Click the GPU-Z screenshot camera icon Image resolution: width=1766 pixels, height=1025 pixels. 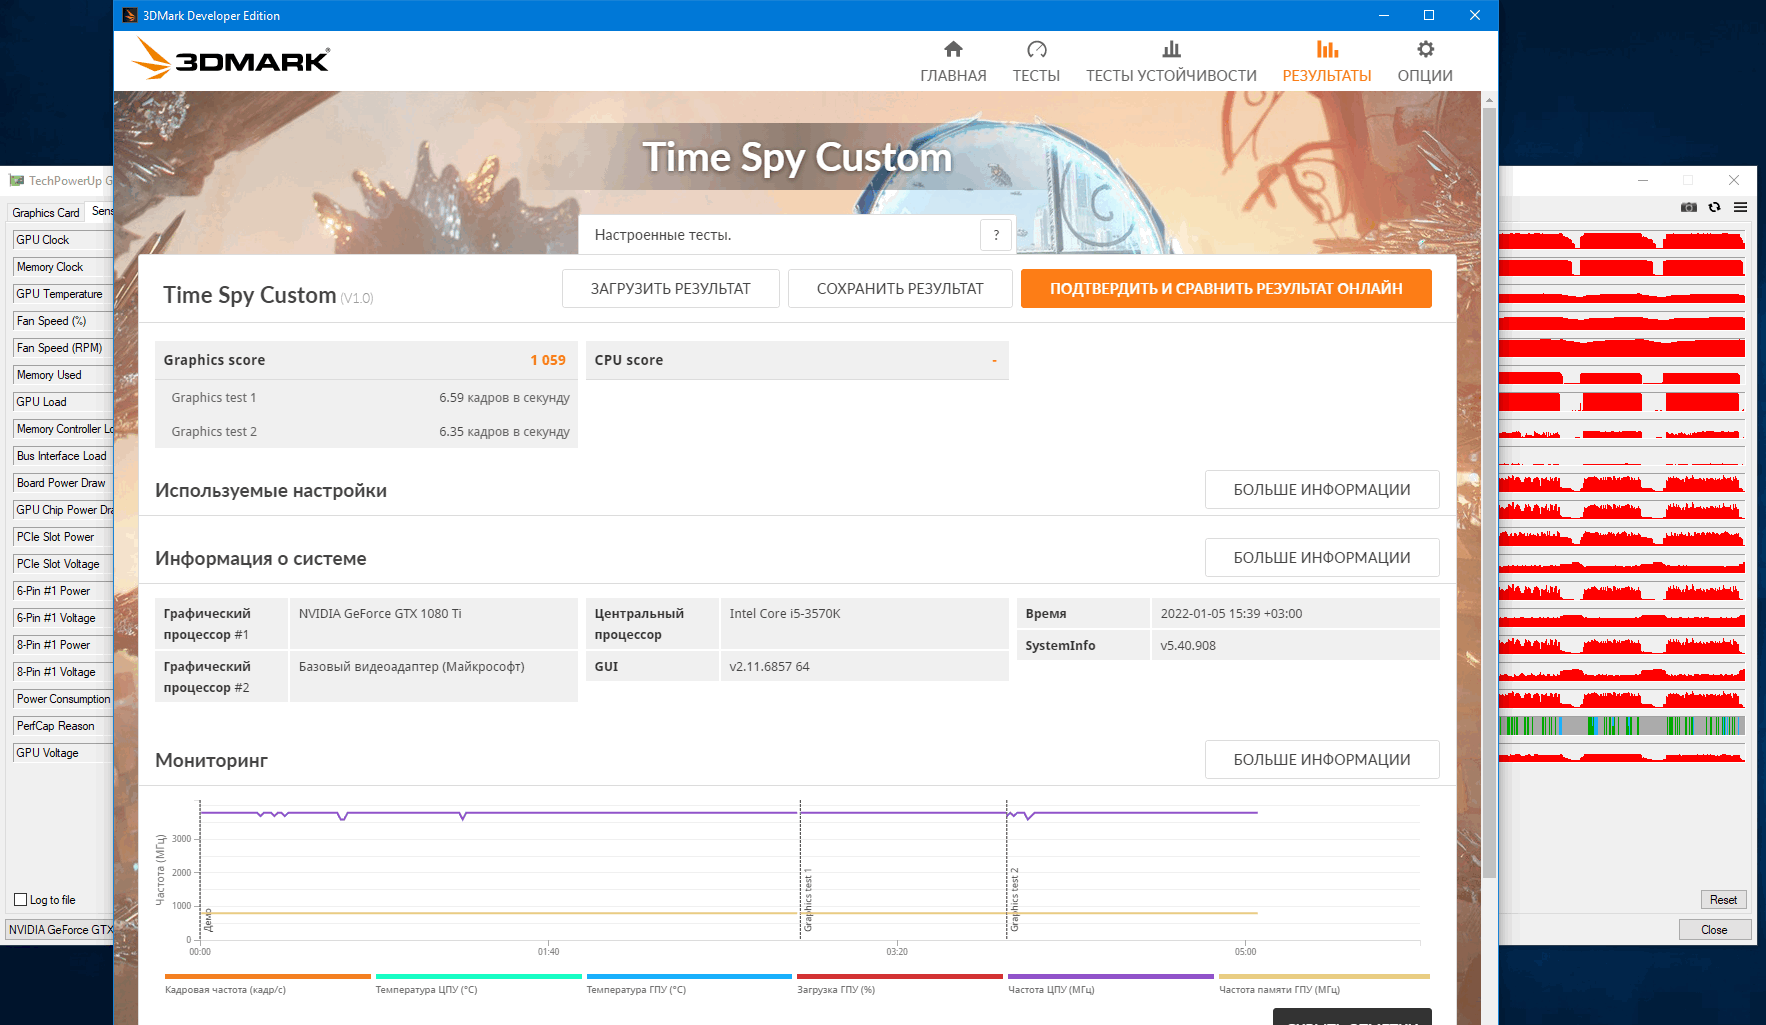[x=1689, y=207]
